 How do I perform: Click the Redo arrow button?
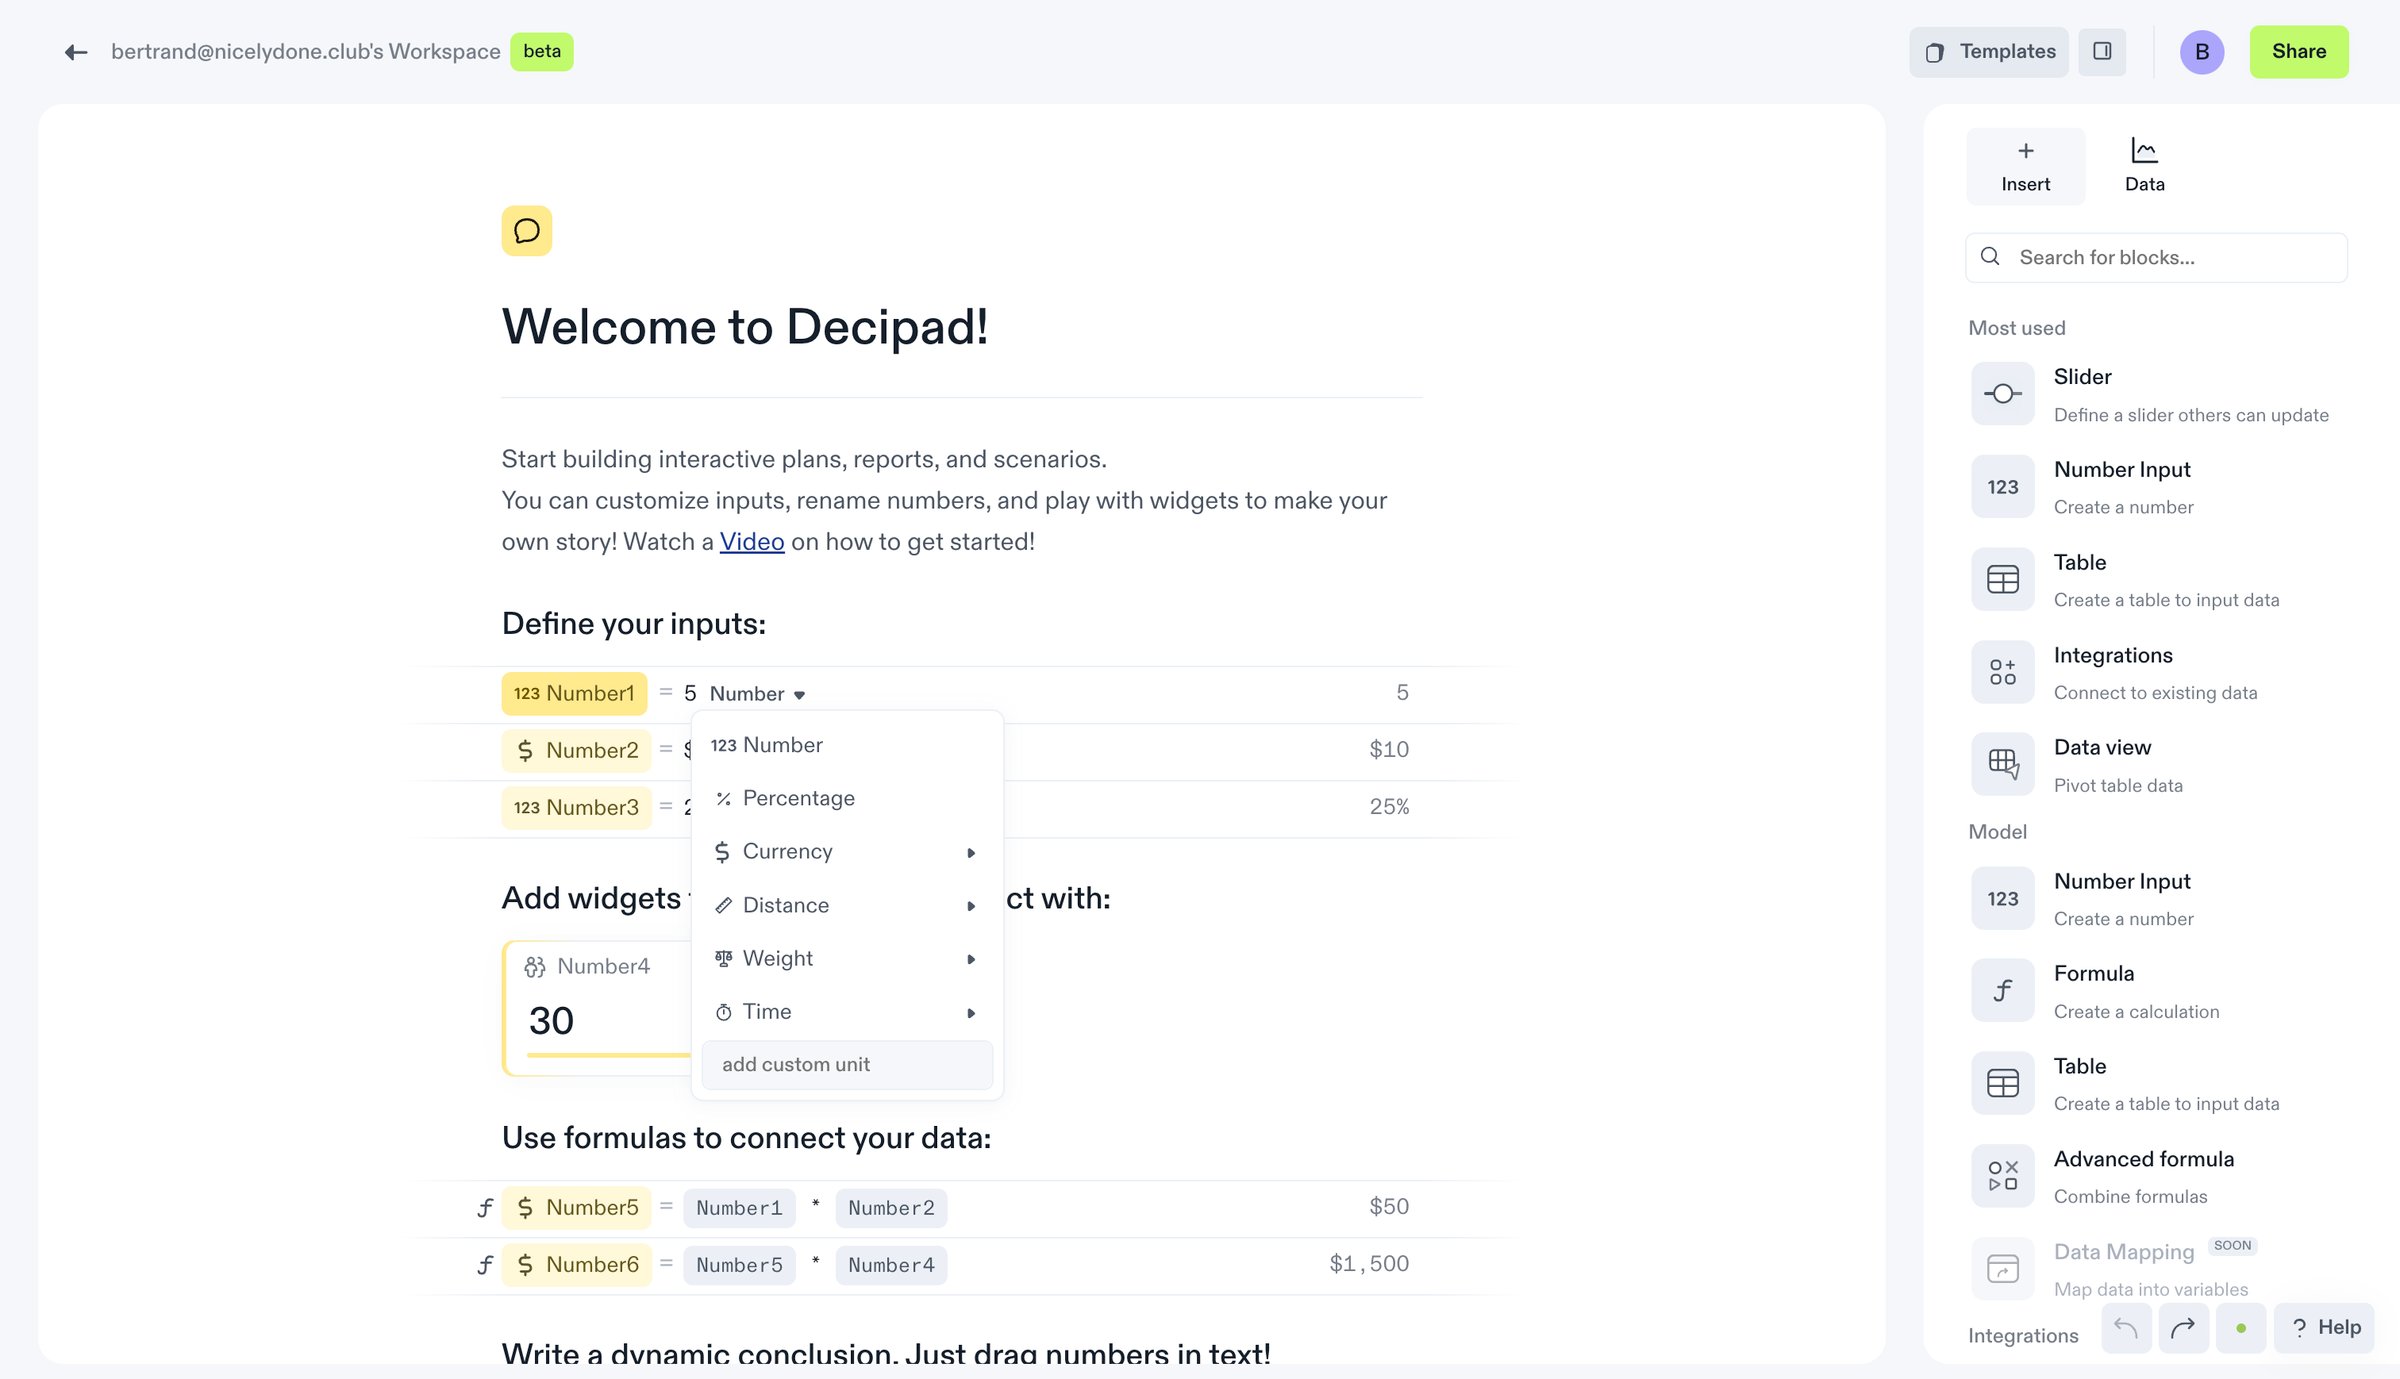(2183, 1328)
